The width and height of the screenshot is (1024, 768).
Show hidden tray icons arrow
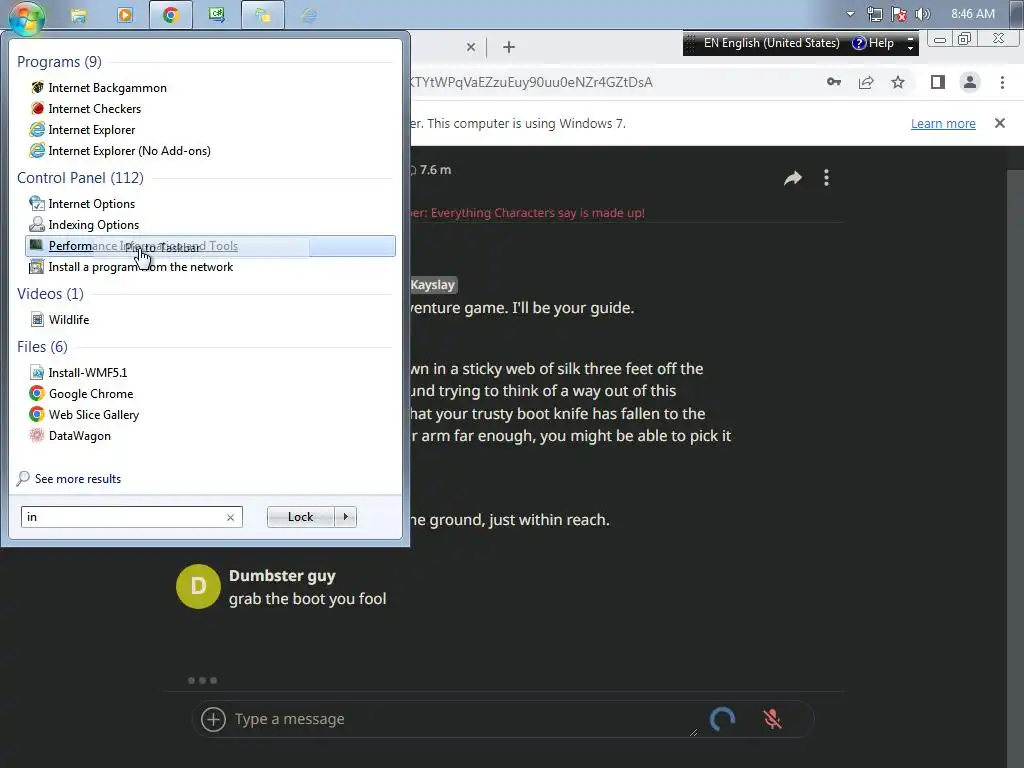tap(850, 14)
